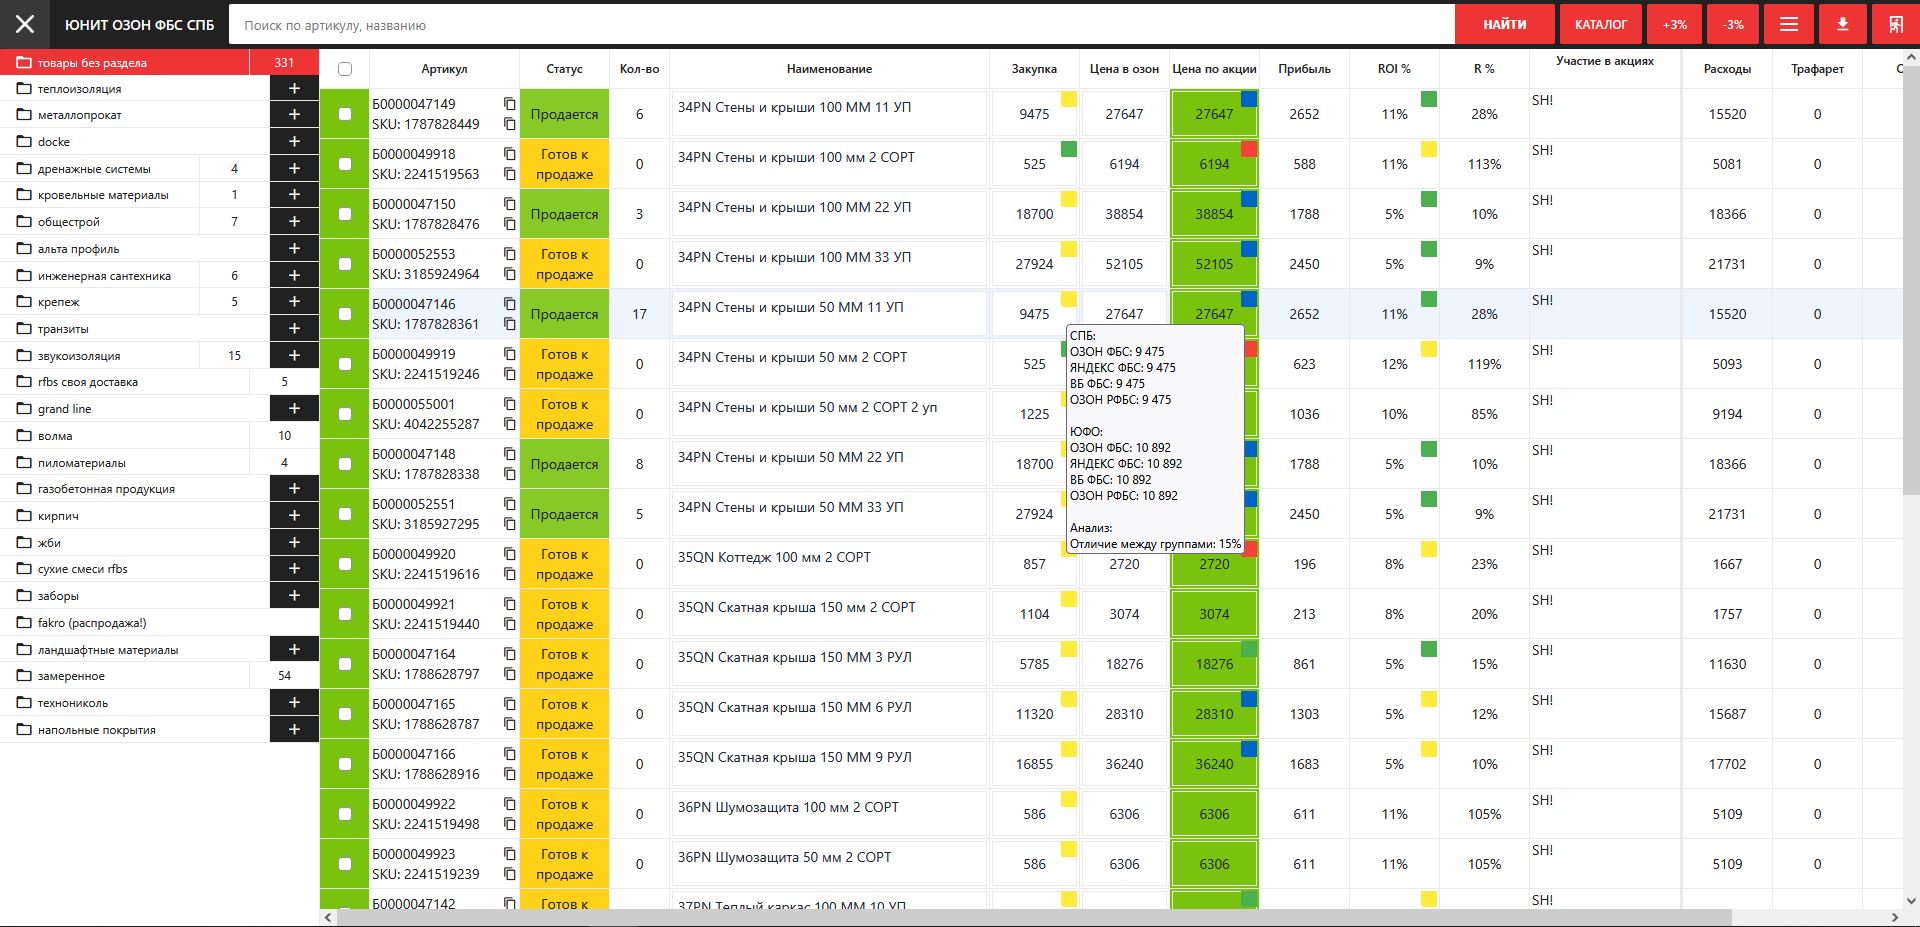The height and width of the screenshot is (927, 1920).
Task: Copy SKU 1787828361 using copy icon
Action: click(x=509, y=324)
